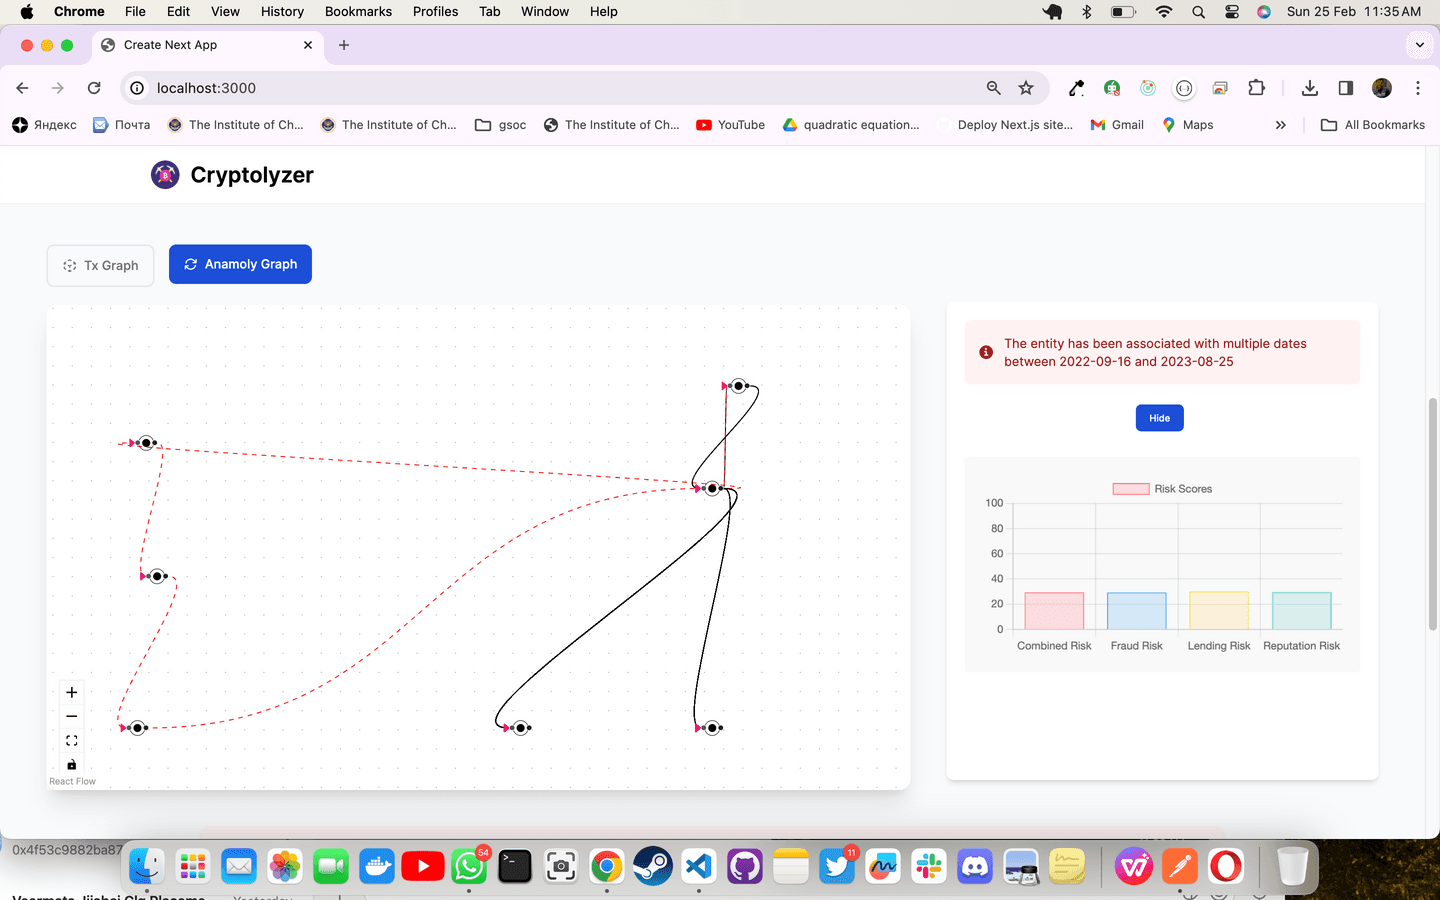1440x900 pixels.
Task: Open Docker from the dock
Action: pos(377,866)
